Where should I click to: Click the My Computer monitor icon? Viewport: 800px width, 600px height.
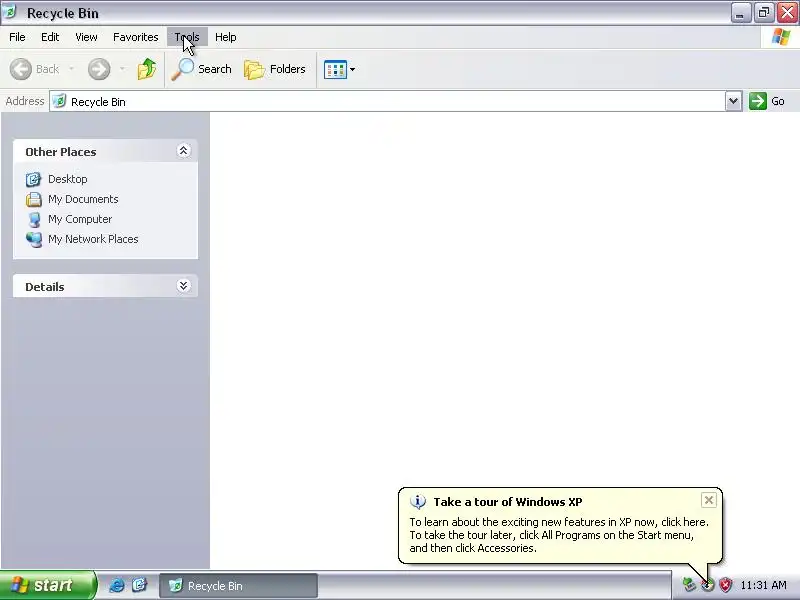pos(34,219)
